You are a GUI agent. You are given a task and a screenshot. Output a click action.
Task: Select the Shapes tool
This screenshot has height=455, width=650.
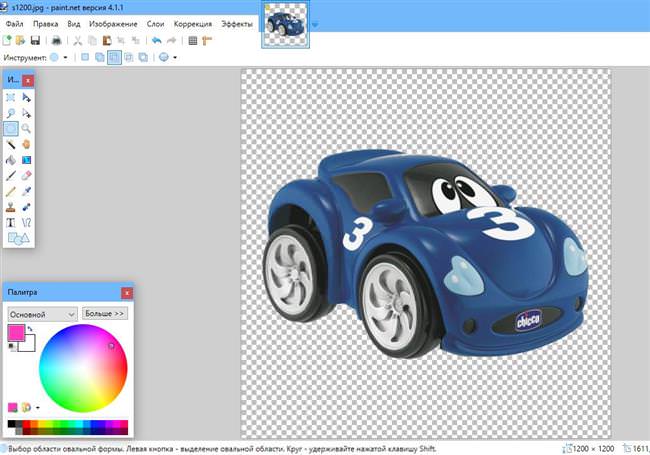pos(19,238)
